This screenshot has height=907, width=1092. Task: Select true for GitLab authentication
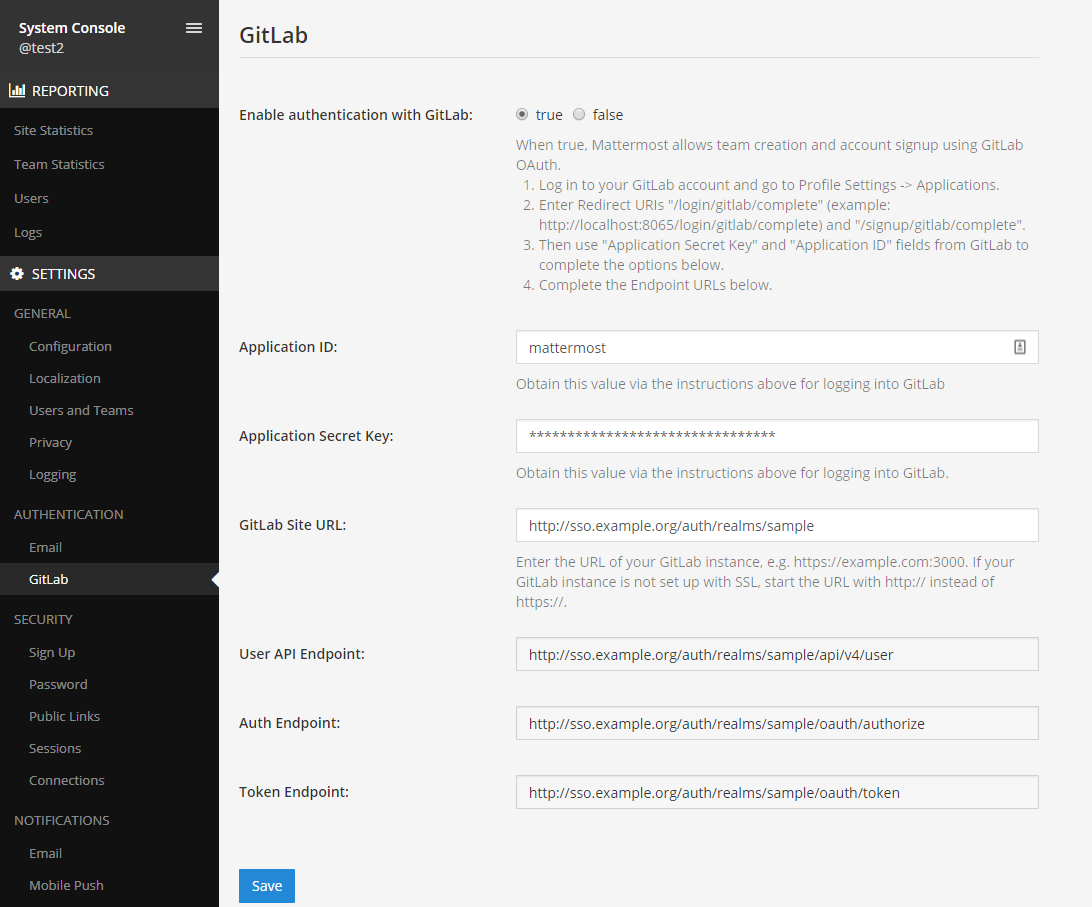(x=522, y=115)
